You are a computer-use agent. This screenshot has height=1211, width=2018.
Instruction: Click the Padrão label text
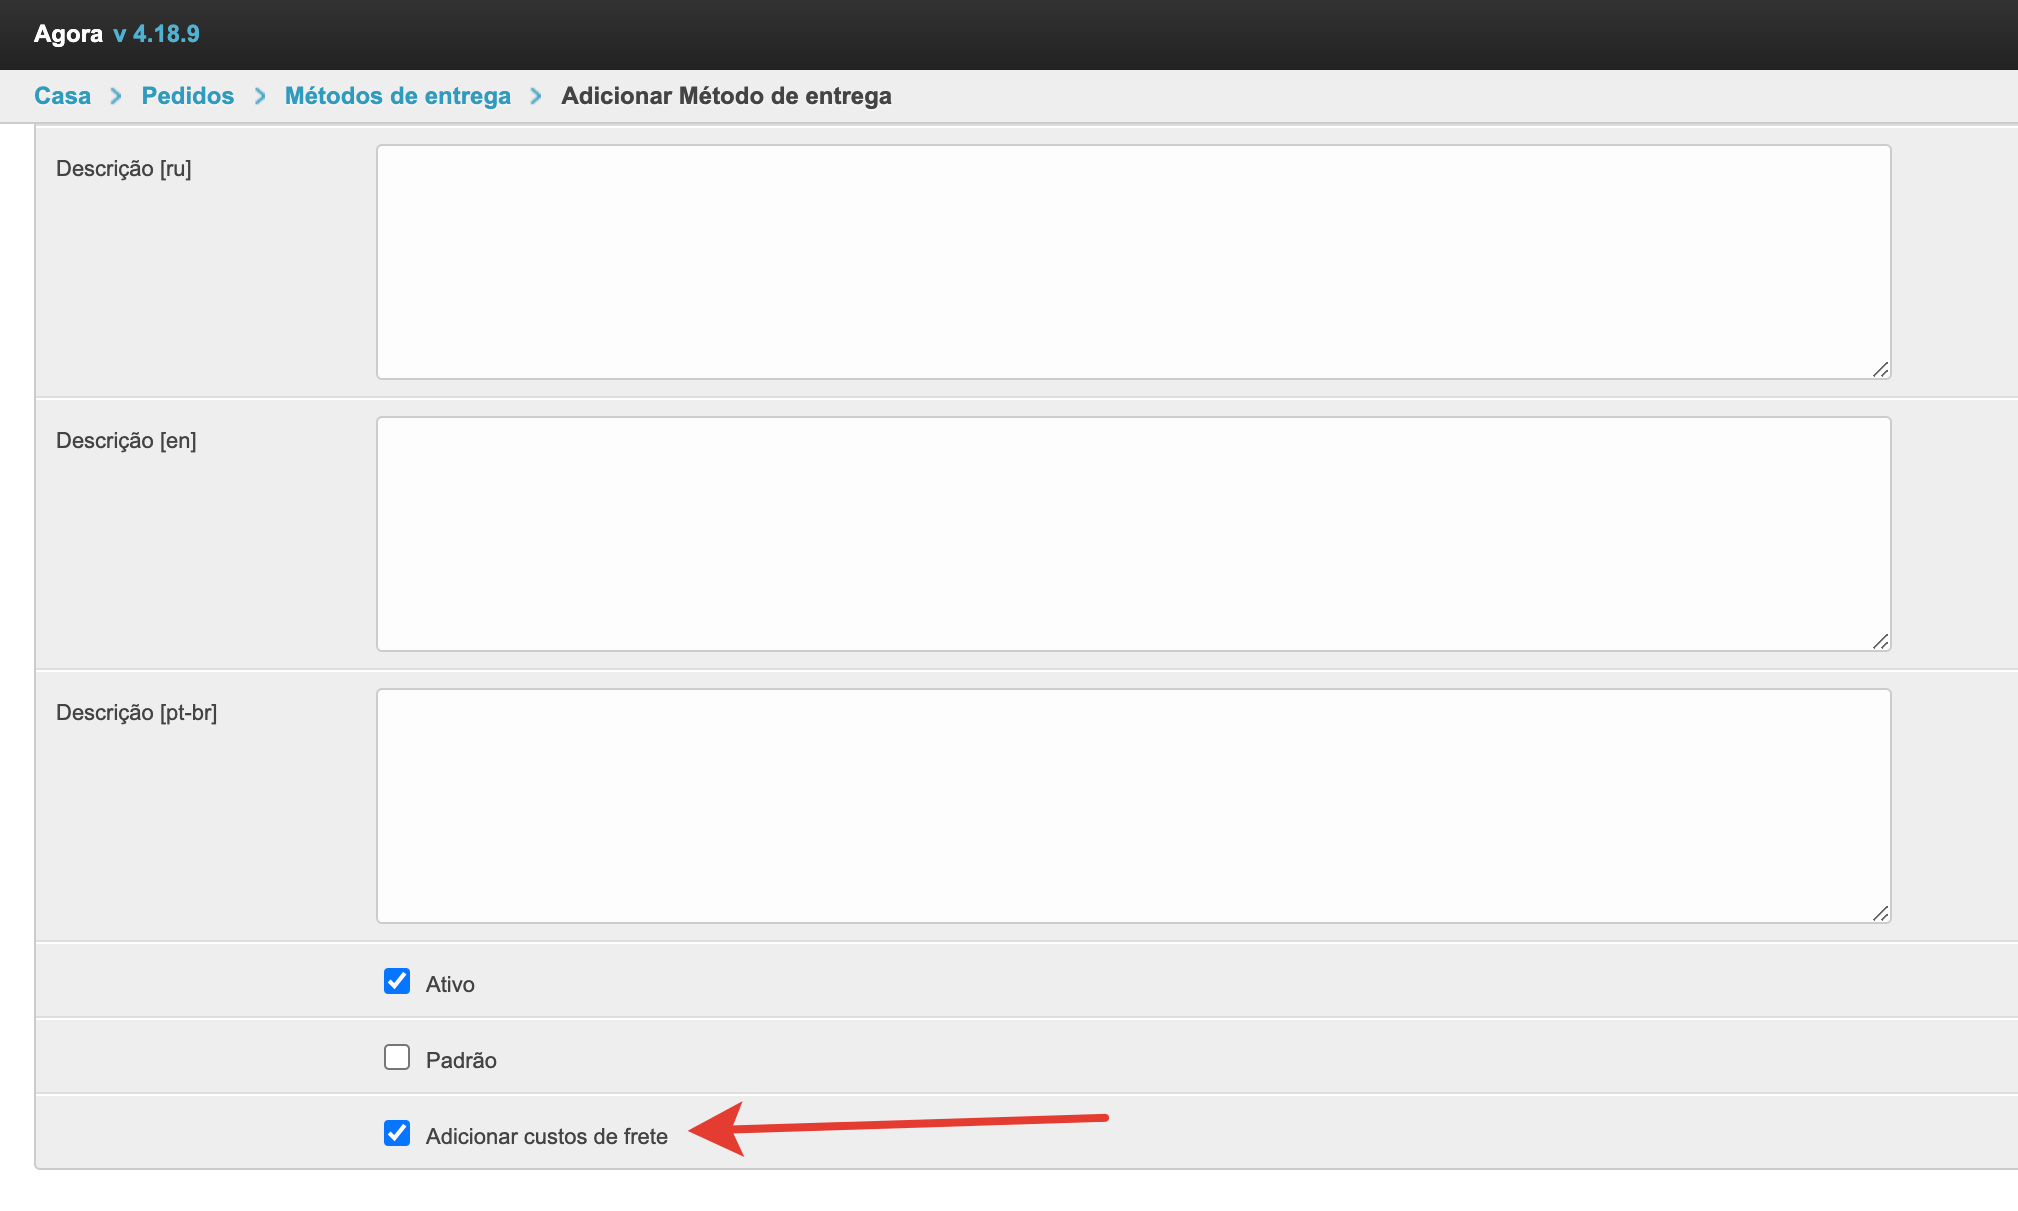(x=461, y=1060)
